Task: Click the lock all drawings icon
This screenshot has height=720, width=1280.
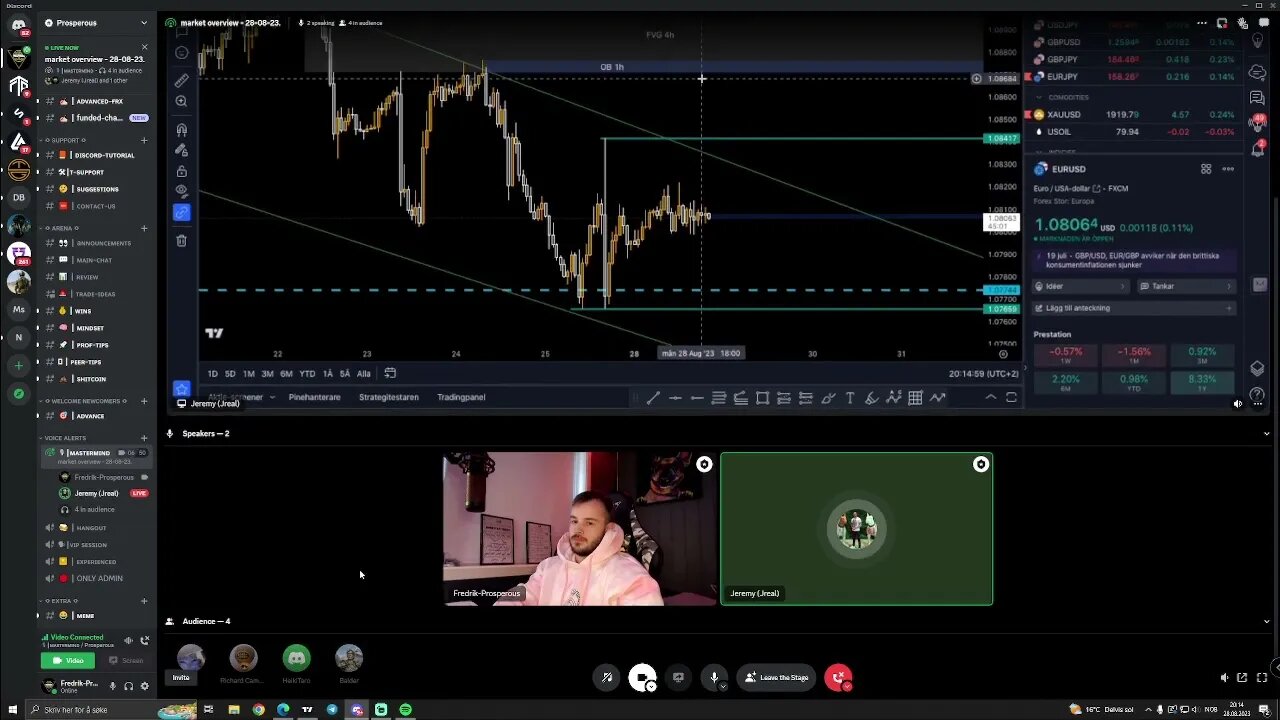Action: tap(181, 171)
